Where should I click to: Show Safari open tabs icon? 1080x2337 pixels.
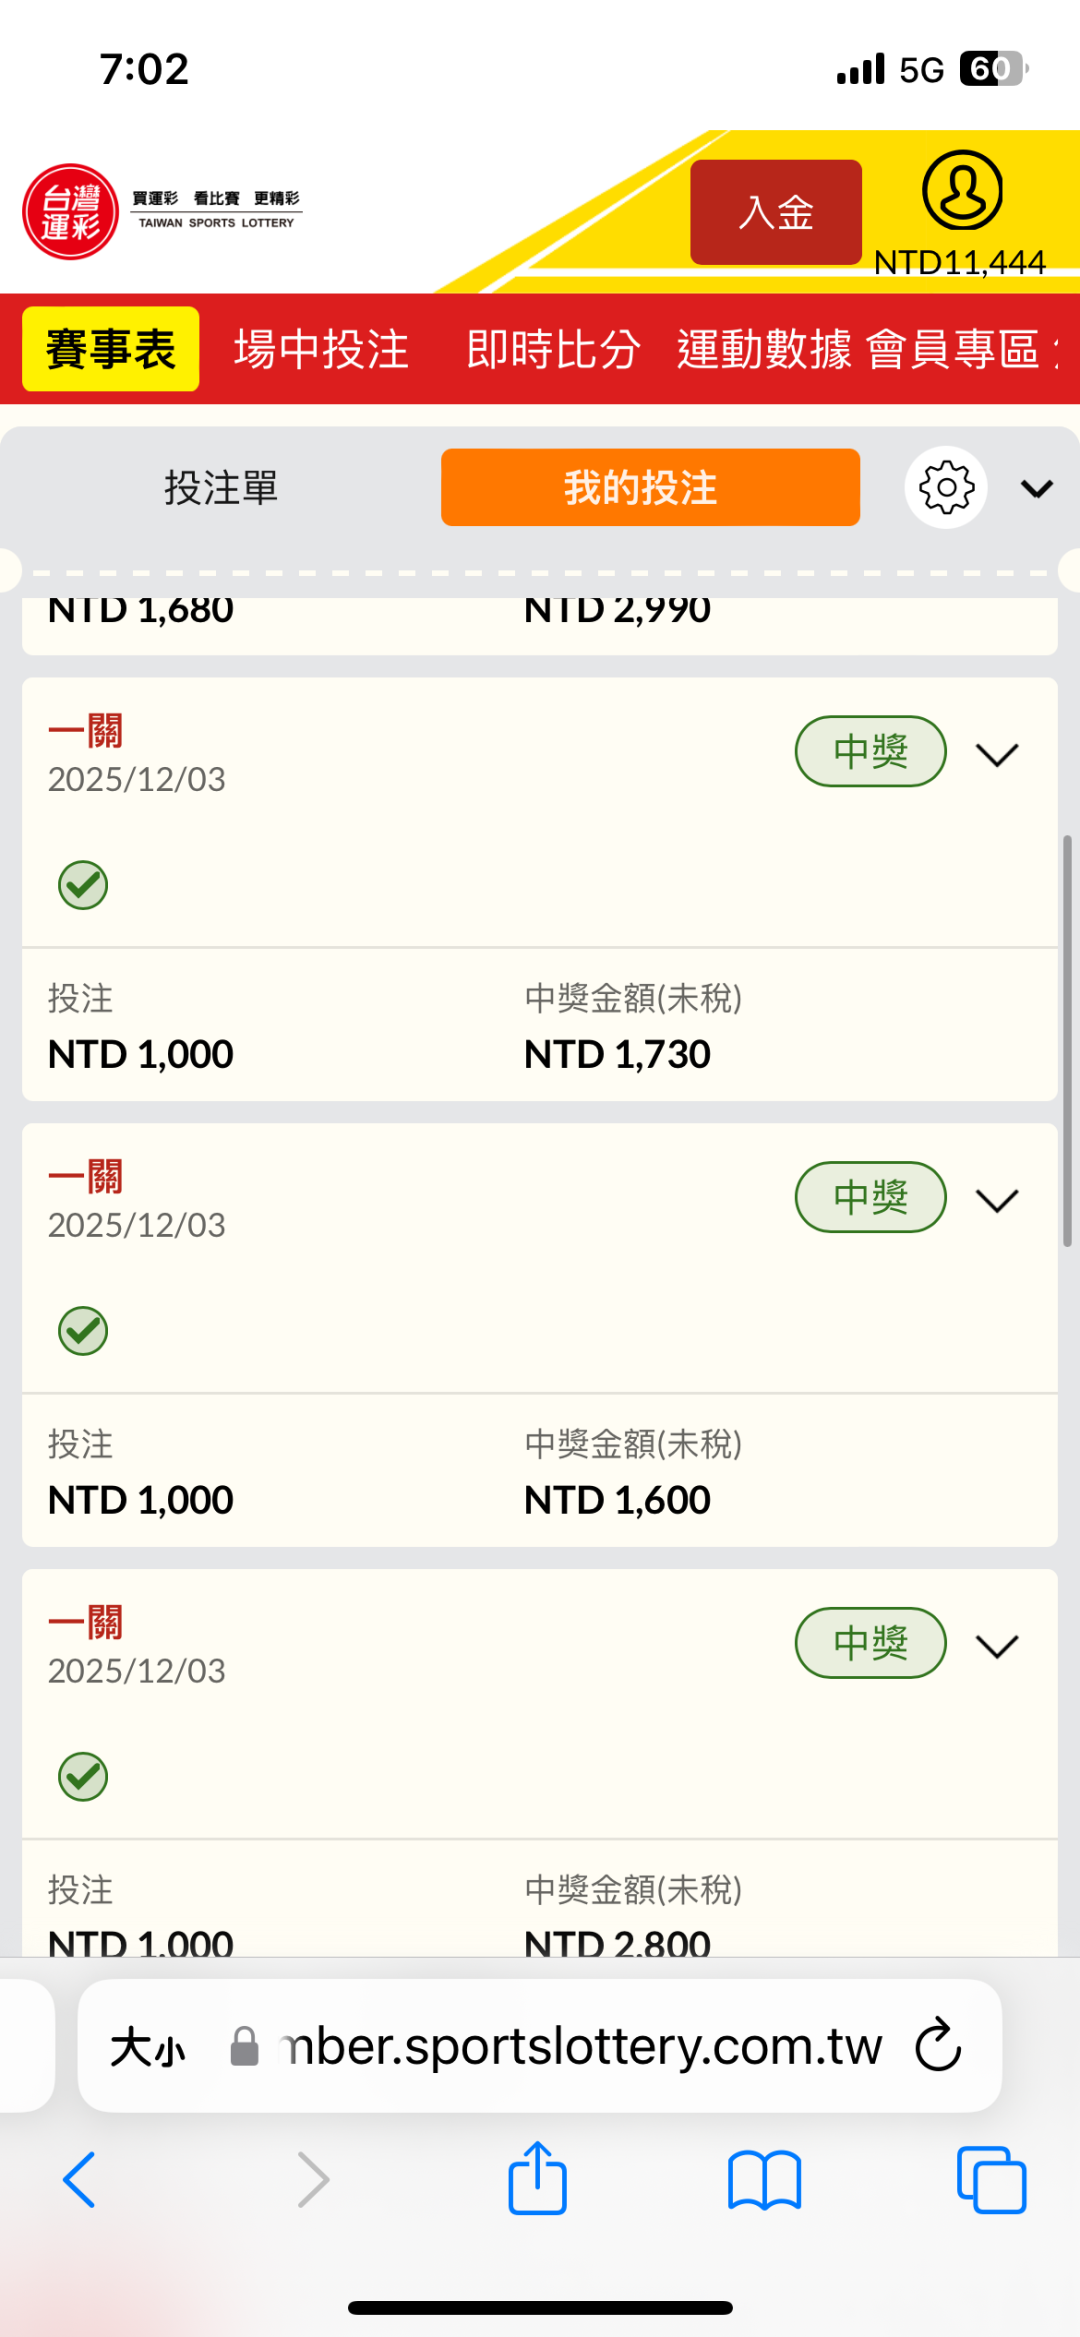tap(991, 2180)
